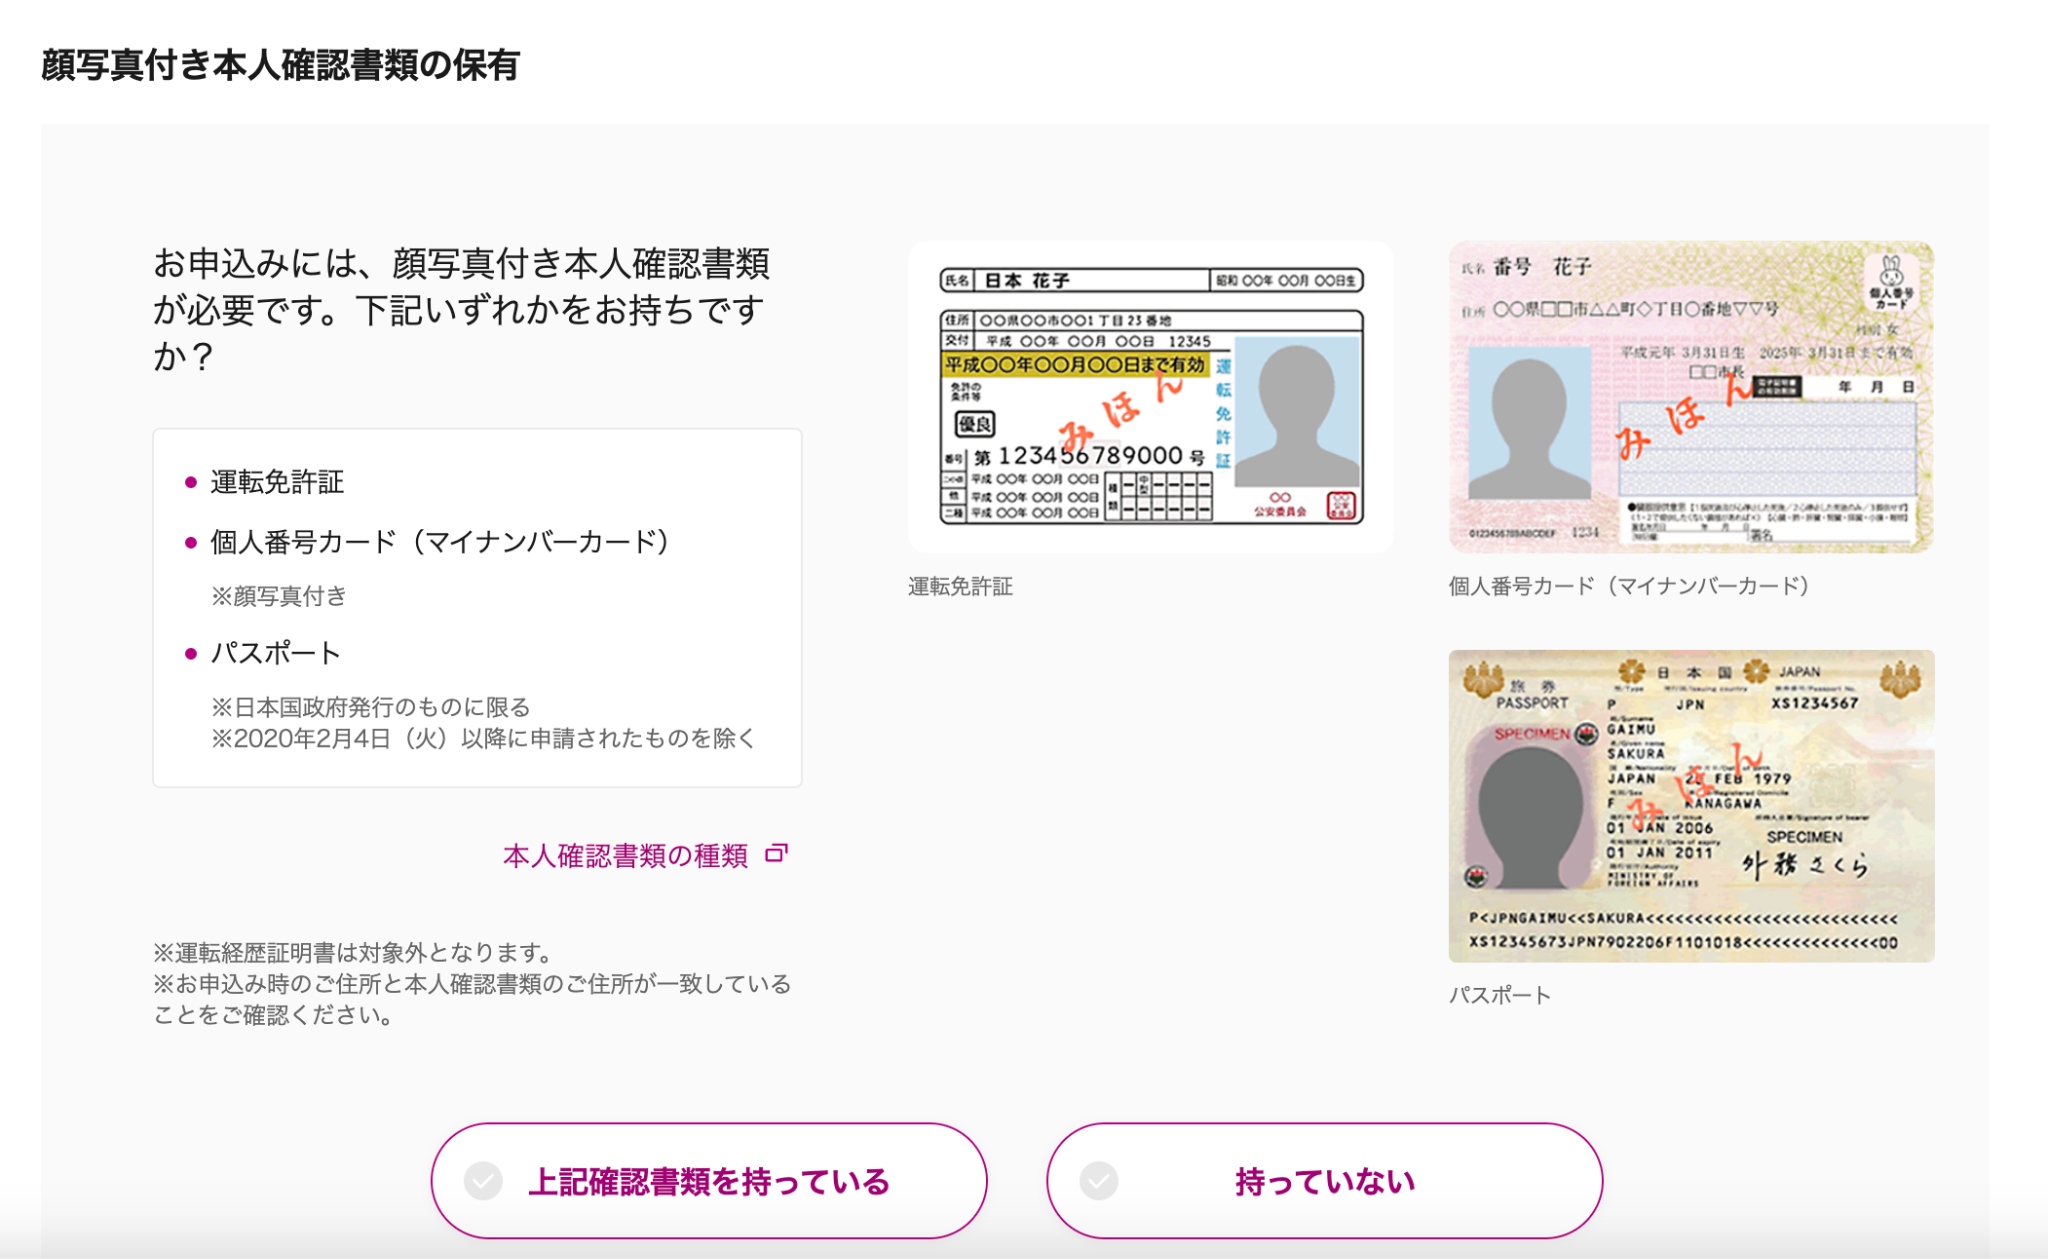Click the silhouette photo on the driver's license

(1296, 412)
